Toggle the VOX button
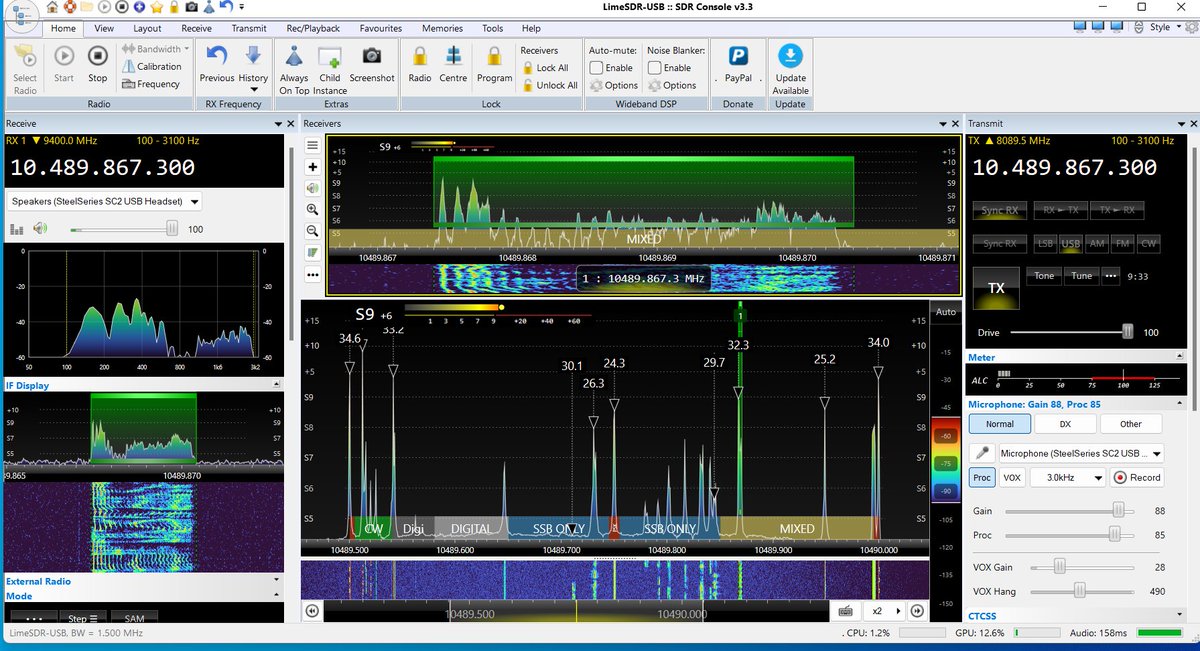Viewport: 1200px width, 651px height. click(x=1012, y=478)
